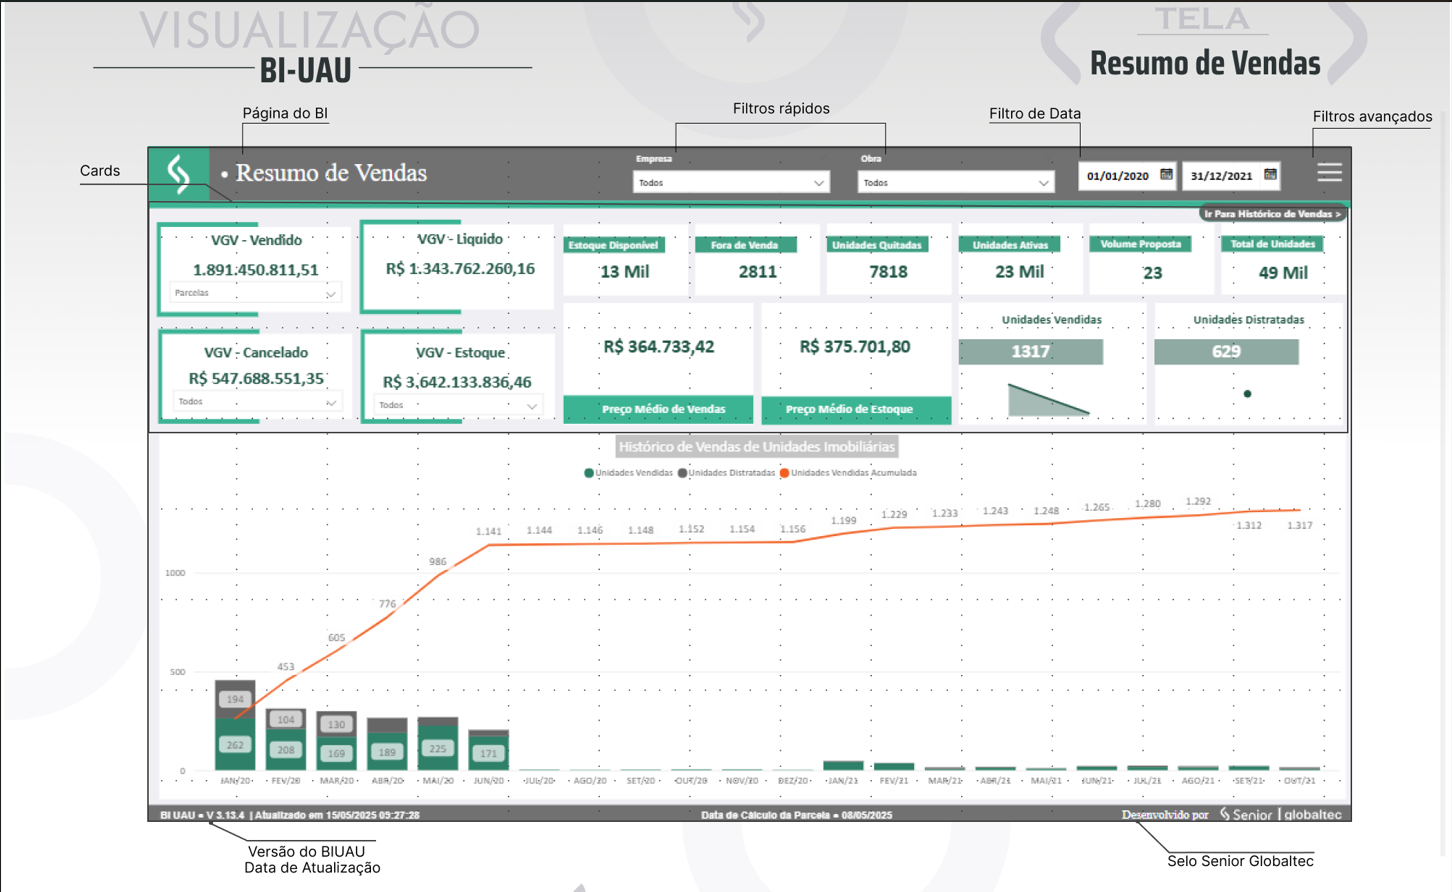Image resolution: width=1452 pixels, height=892 pixels.
Task: Click the Volume Proposta value 23
Action: [x=1152, y=273]
